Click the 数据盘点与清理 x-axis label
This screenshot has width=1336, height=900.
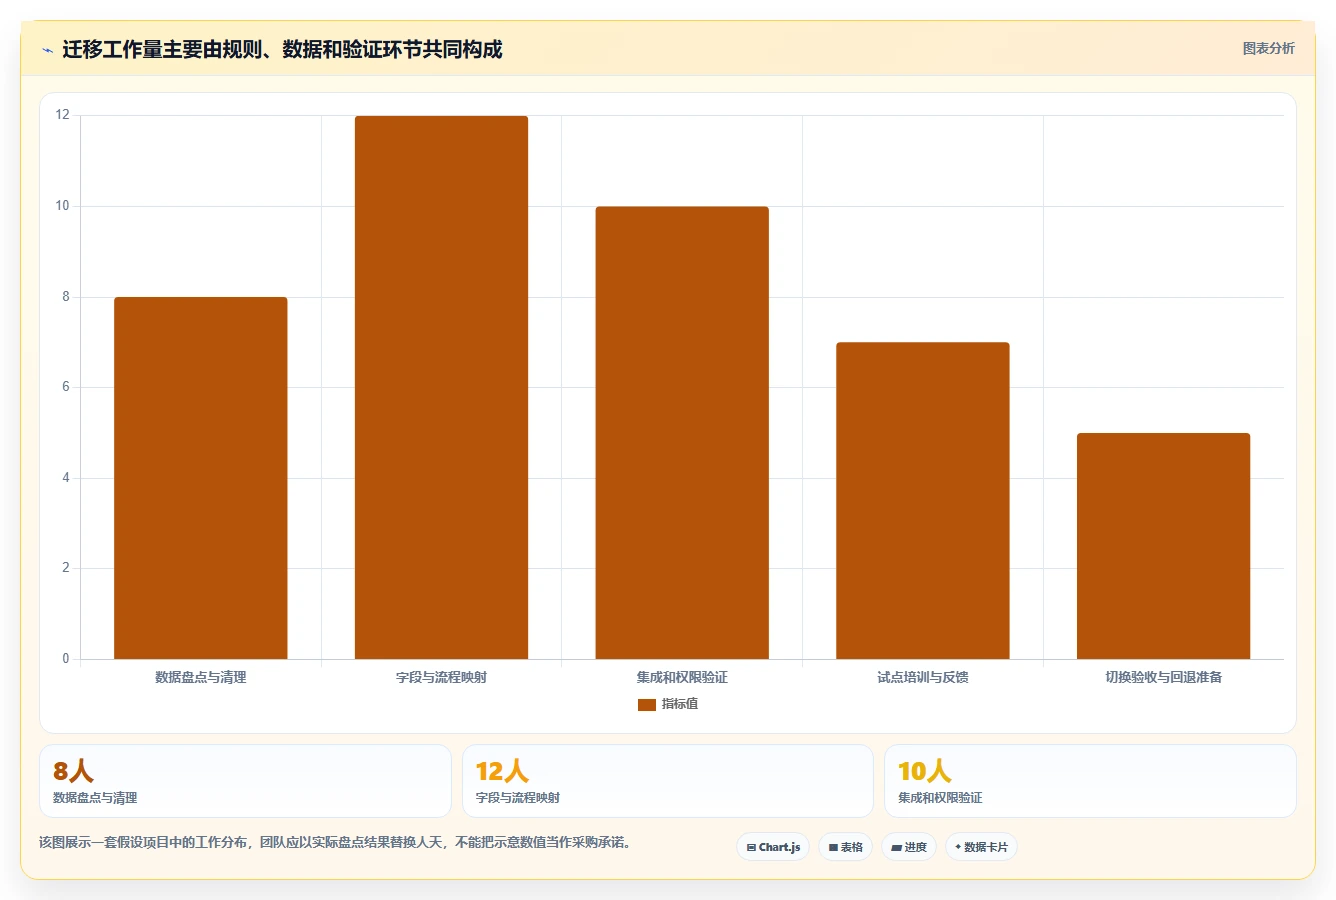pyautogui.click(x=200, y=677)
